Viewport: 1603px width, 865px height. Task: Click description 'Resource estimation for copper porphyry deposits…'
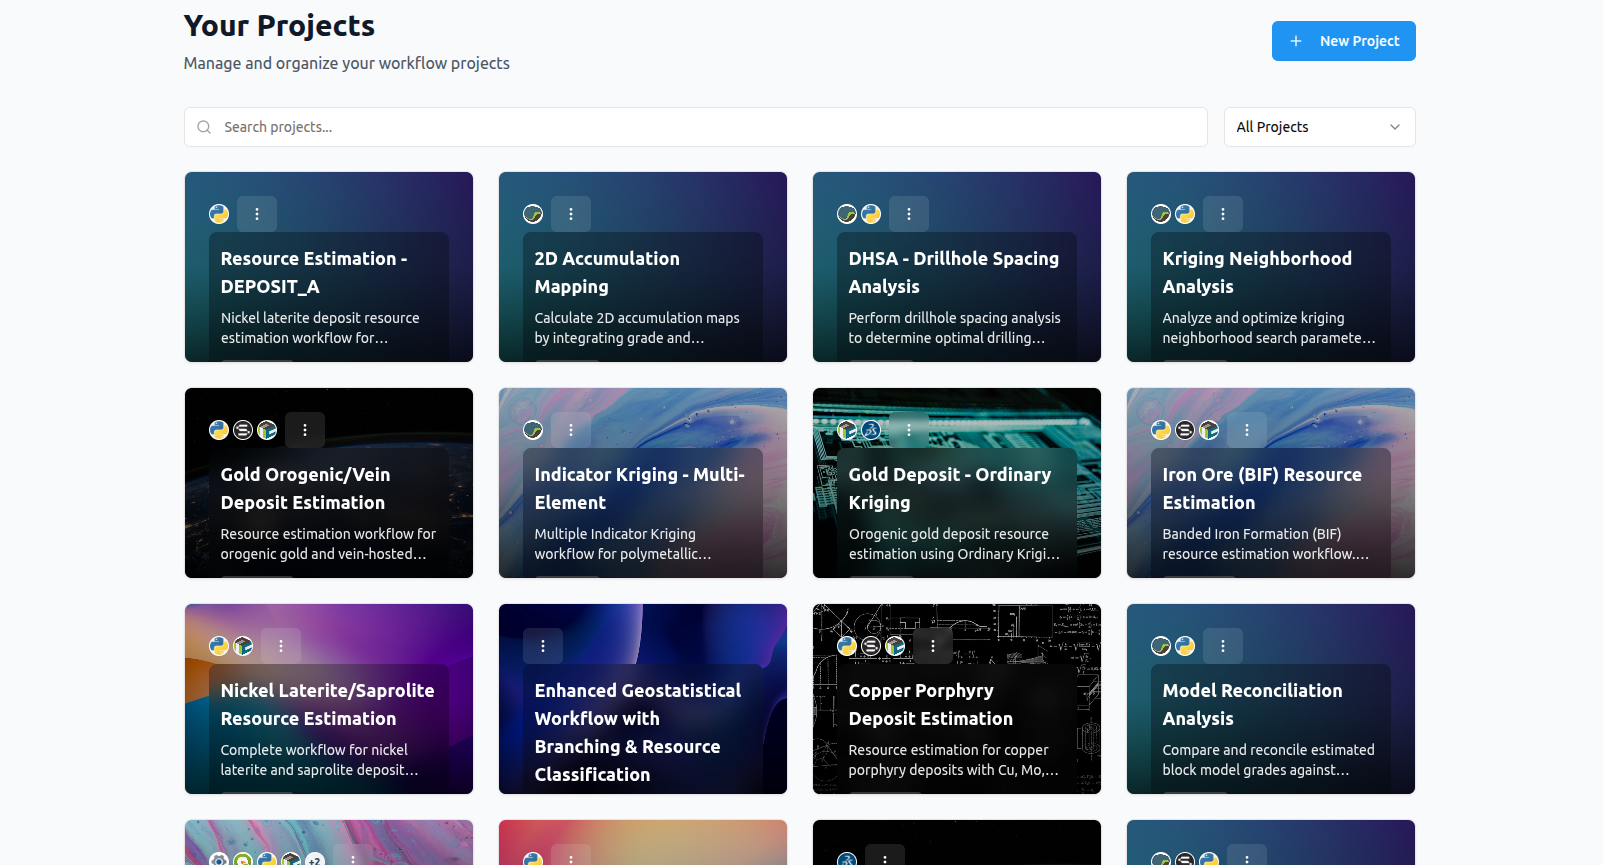[x=952, y=760]
